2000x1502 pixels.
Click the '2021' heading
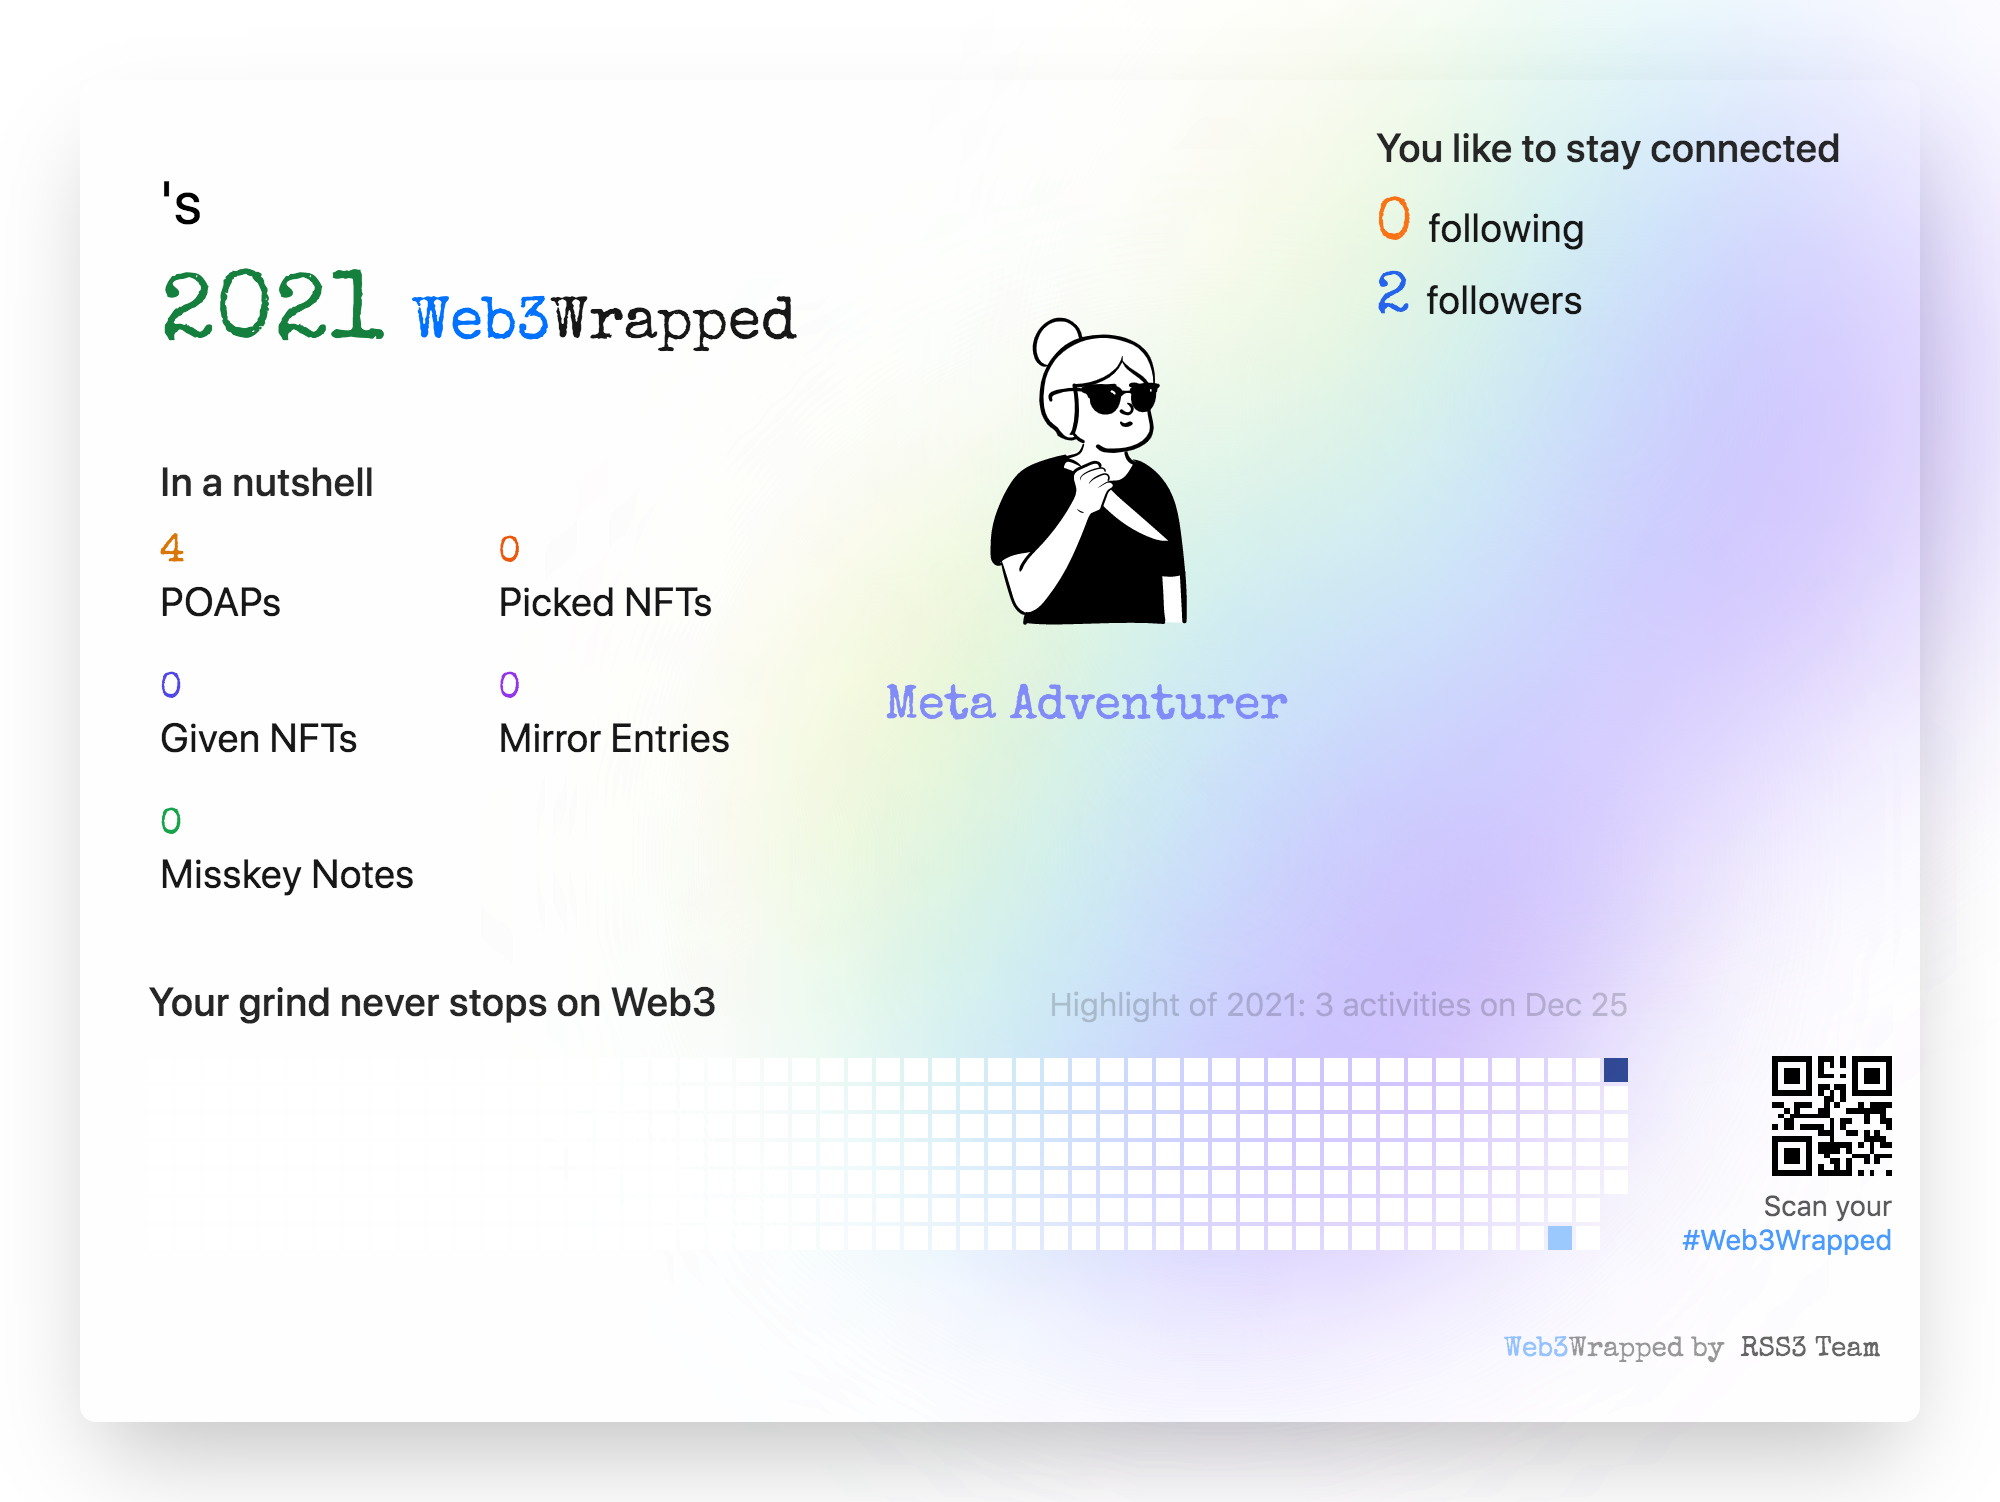point(273,305)
